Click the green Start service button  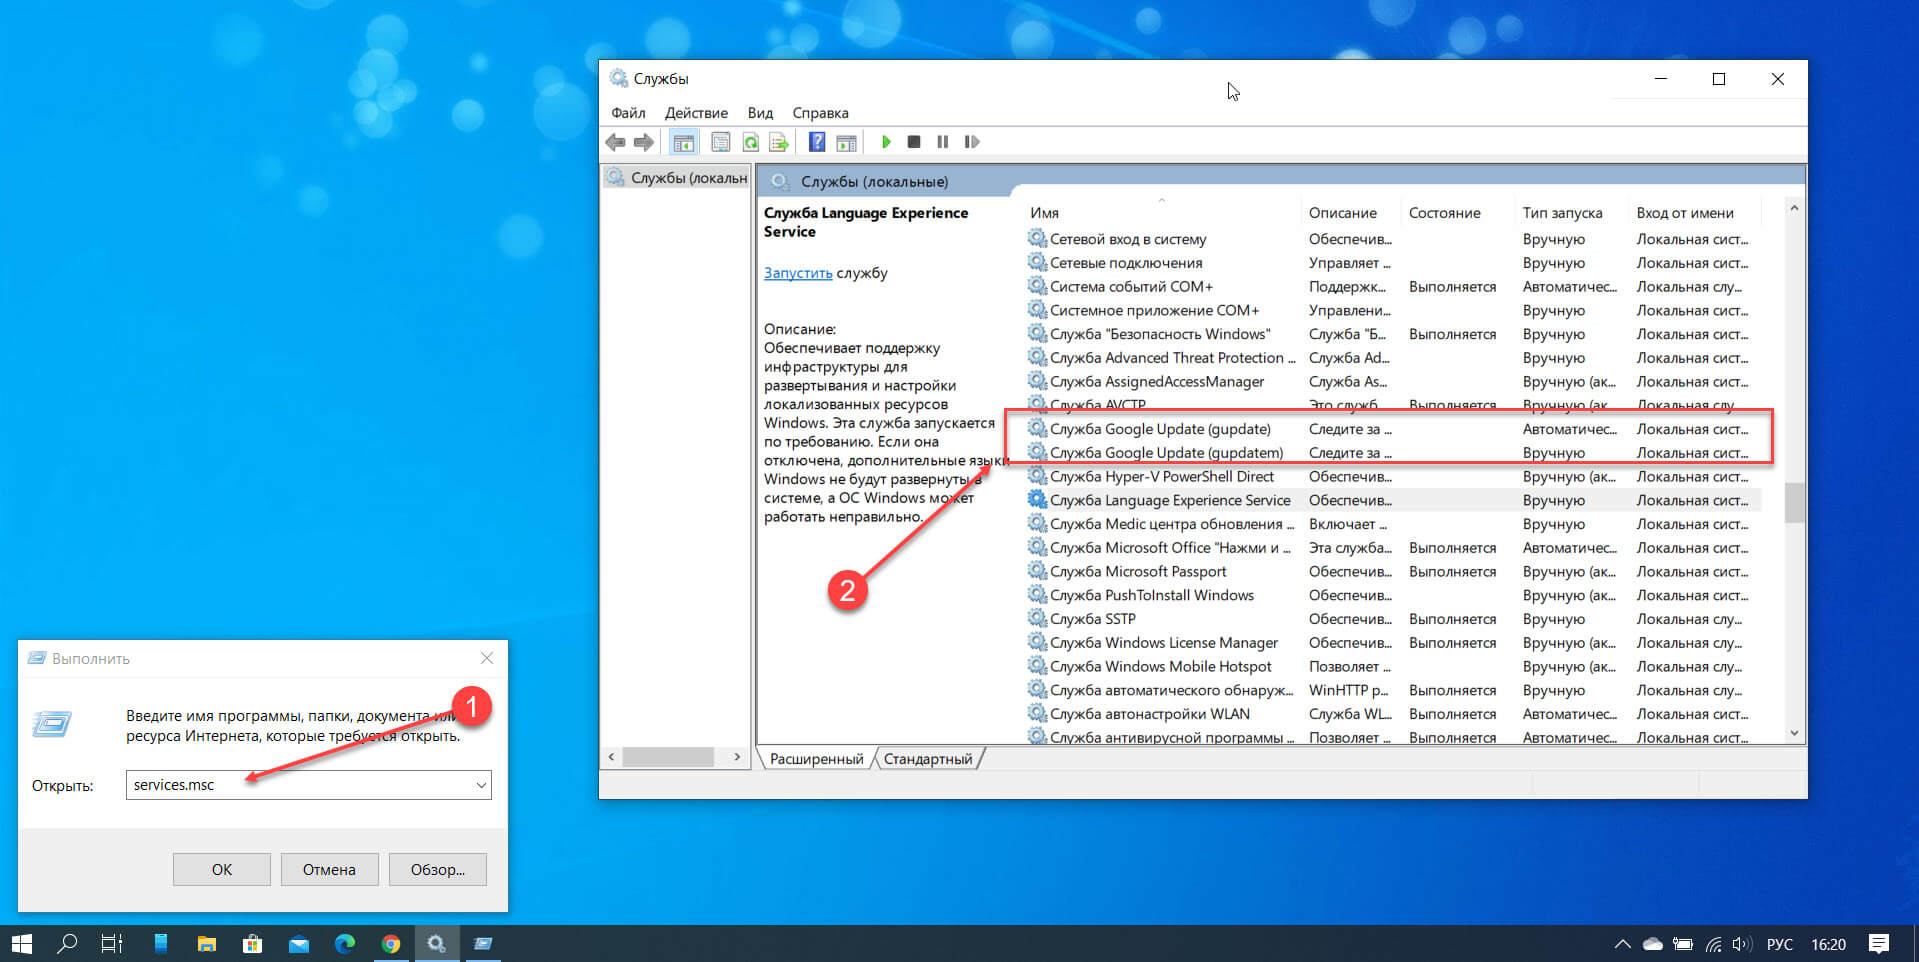(886, 142)
